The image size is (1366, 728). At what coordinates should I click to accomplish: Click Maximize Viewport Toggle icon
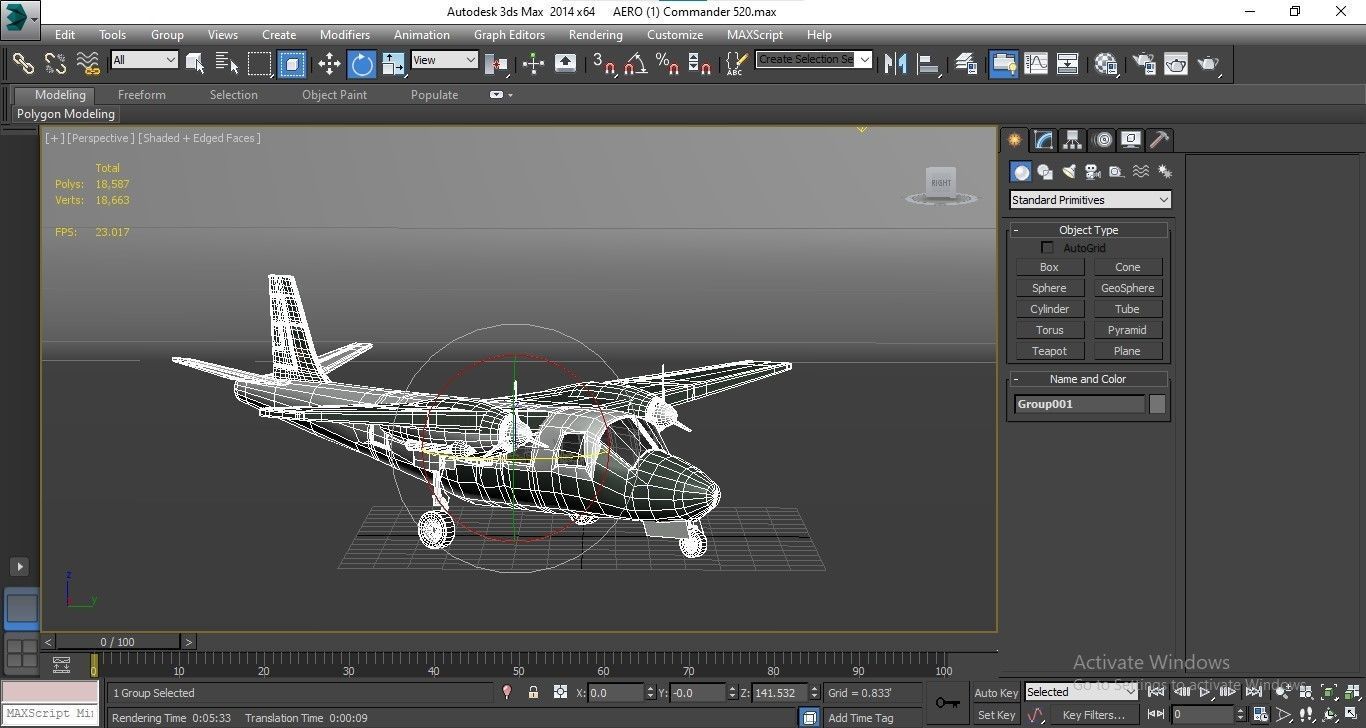click(x=1353, y=715)
